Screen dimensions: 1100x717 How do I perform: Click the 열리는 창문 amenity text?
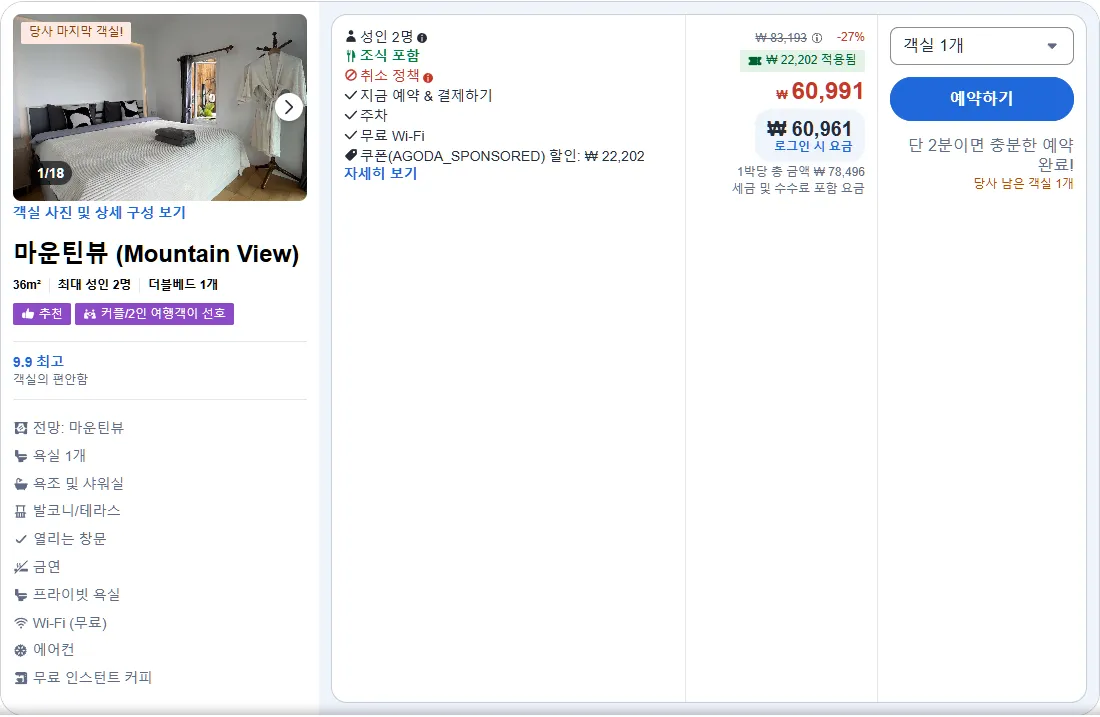tap(69, 539)
